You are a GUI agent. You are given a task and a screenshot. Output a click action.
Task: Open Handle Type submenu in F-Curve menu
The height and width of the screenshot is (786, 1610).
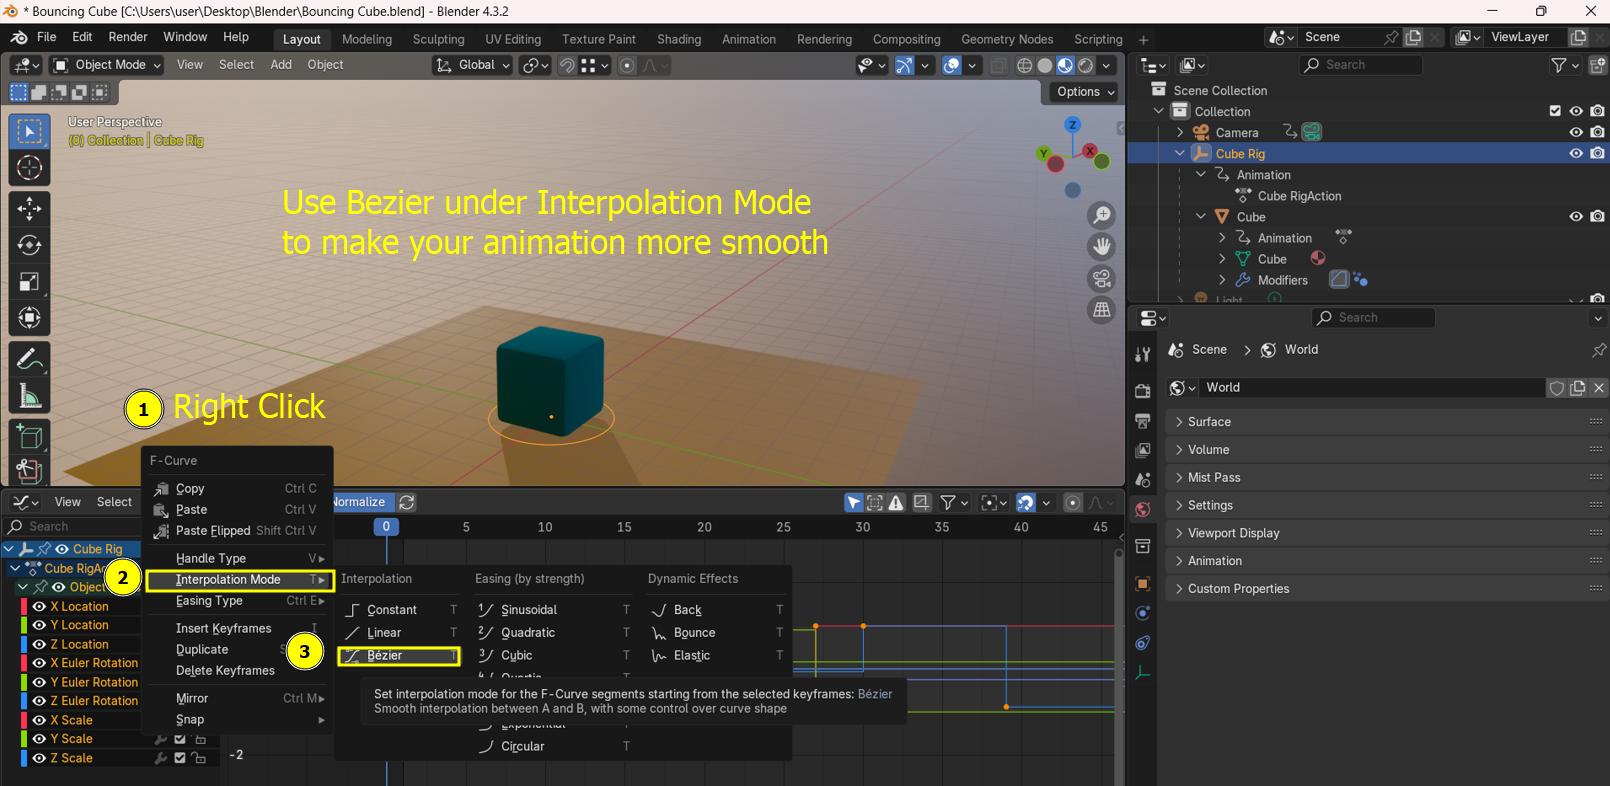click(237, 558)
